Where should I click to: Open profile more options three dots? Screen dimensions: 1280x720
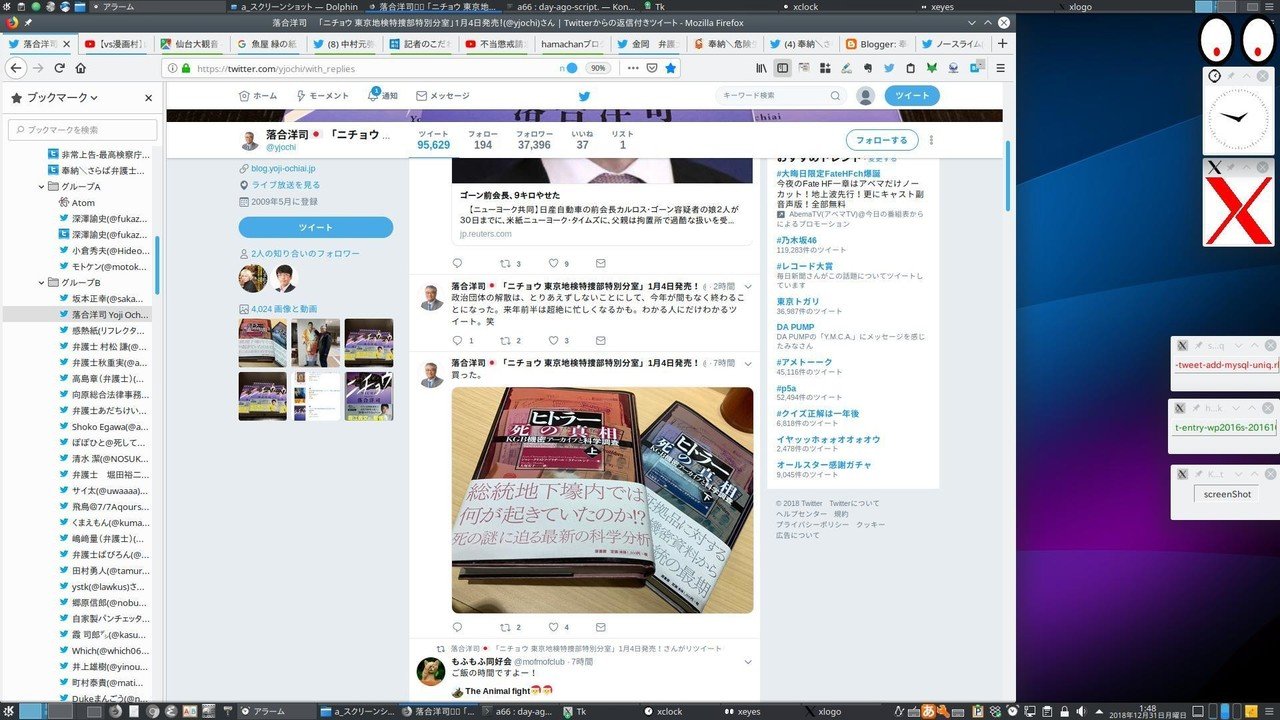click(x=932, y=140)
